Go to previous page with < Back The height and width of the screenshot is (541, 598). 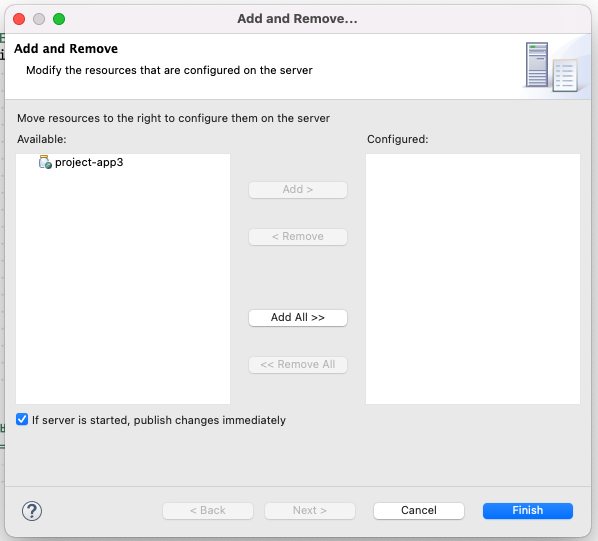click(208, 510)
